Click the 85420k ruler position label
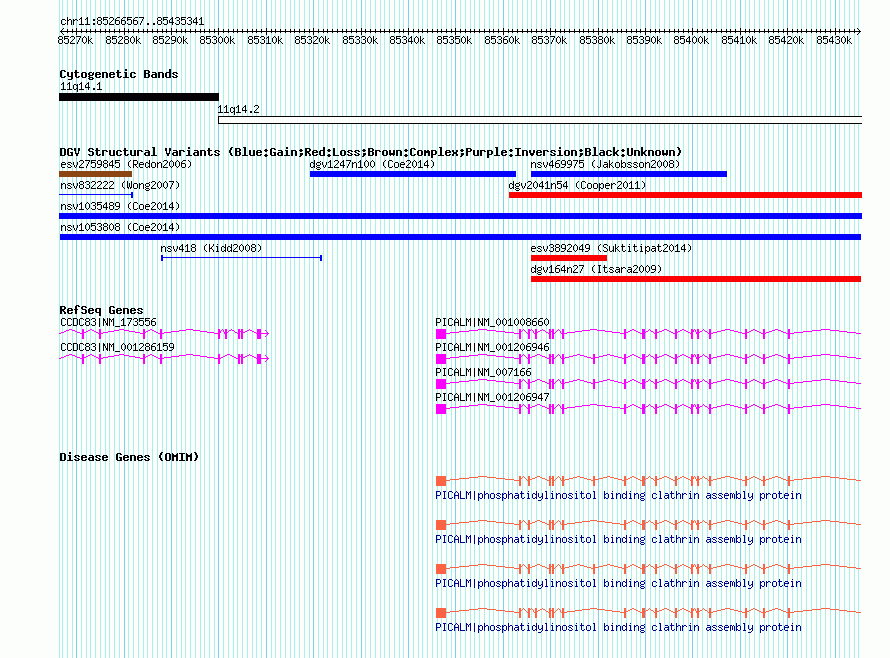890x658 pixels. [786, 40]
